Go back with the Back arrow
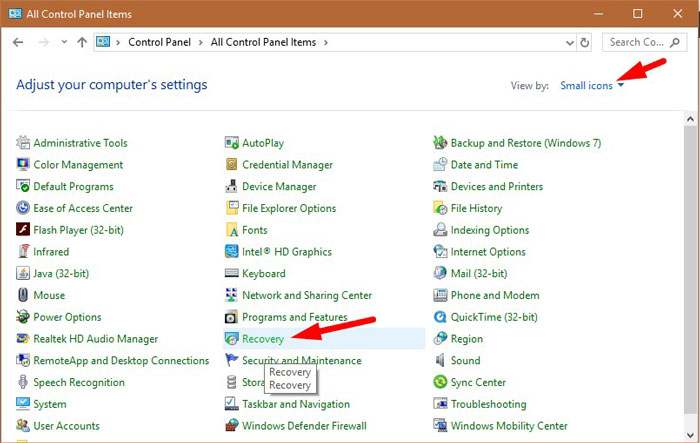700x443 pixels. [x=18, y=42]
